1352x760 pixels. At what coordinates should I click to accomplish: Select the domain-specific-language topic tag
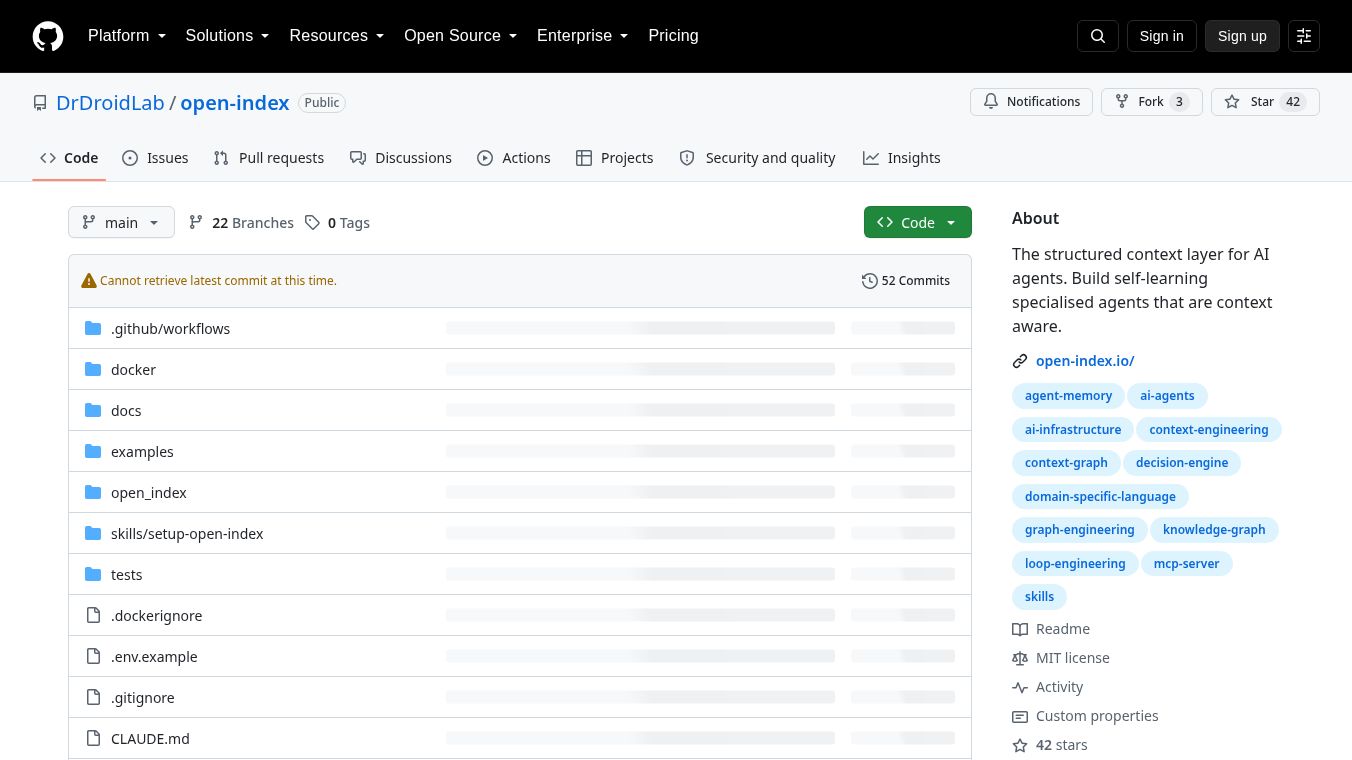[1100, 497]
